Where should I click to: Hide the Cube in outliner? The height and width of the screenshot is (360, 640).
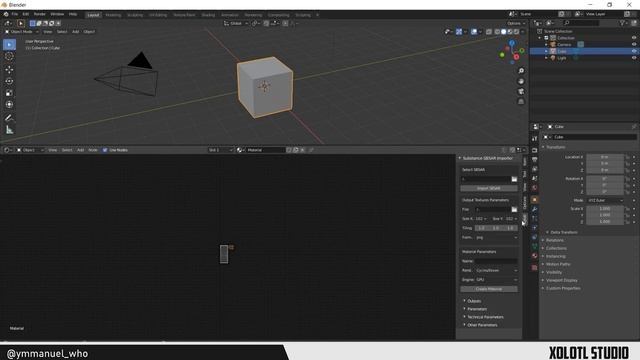pyautogui.click(x=634, y=51)
